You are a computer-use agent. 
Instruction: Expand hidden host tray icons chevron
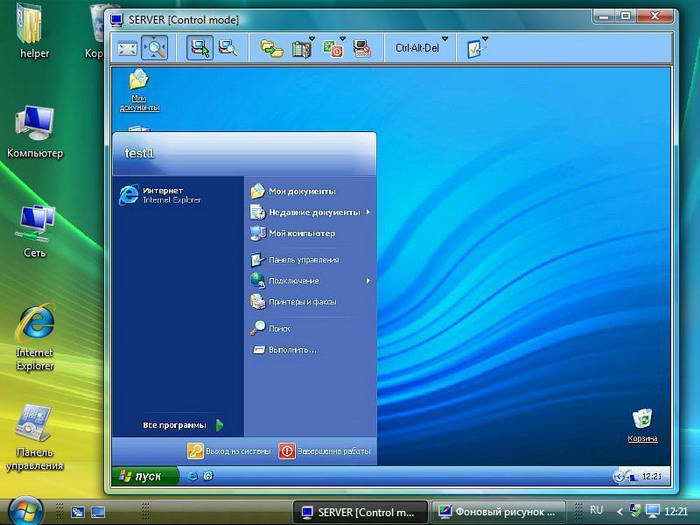pyautogui.click(x=619, y=512)
